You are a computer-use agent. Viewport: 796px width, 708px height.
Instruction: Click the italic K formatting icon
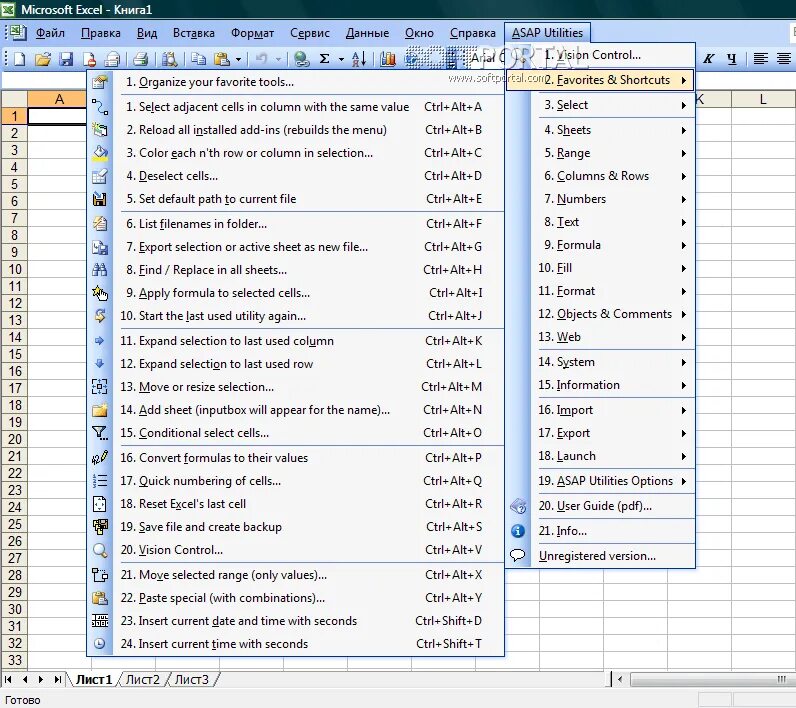coord(709,59)
